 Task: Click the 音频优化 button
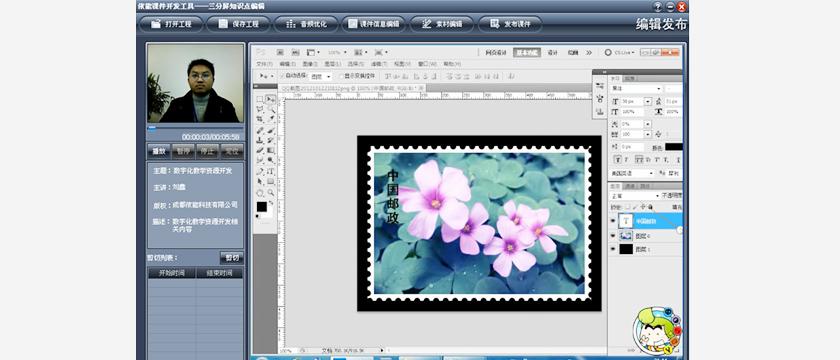tap(306, 24)
